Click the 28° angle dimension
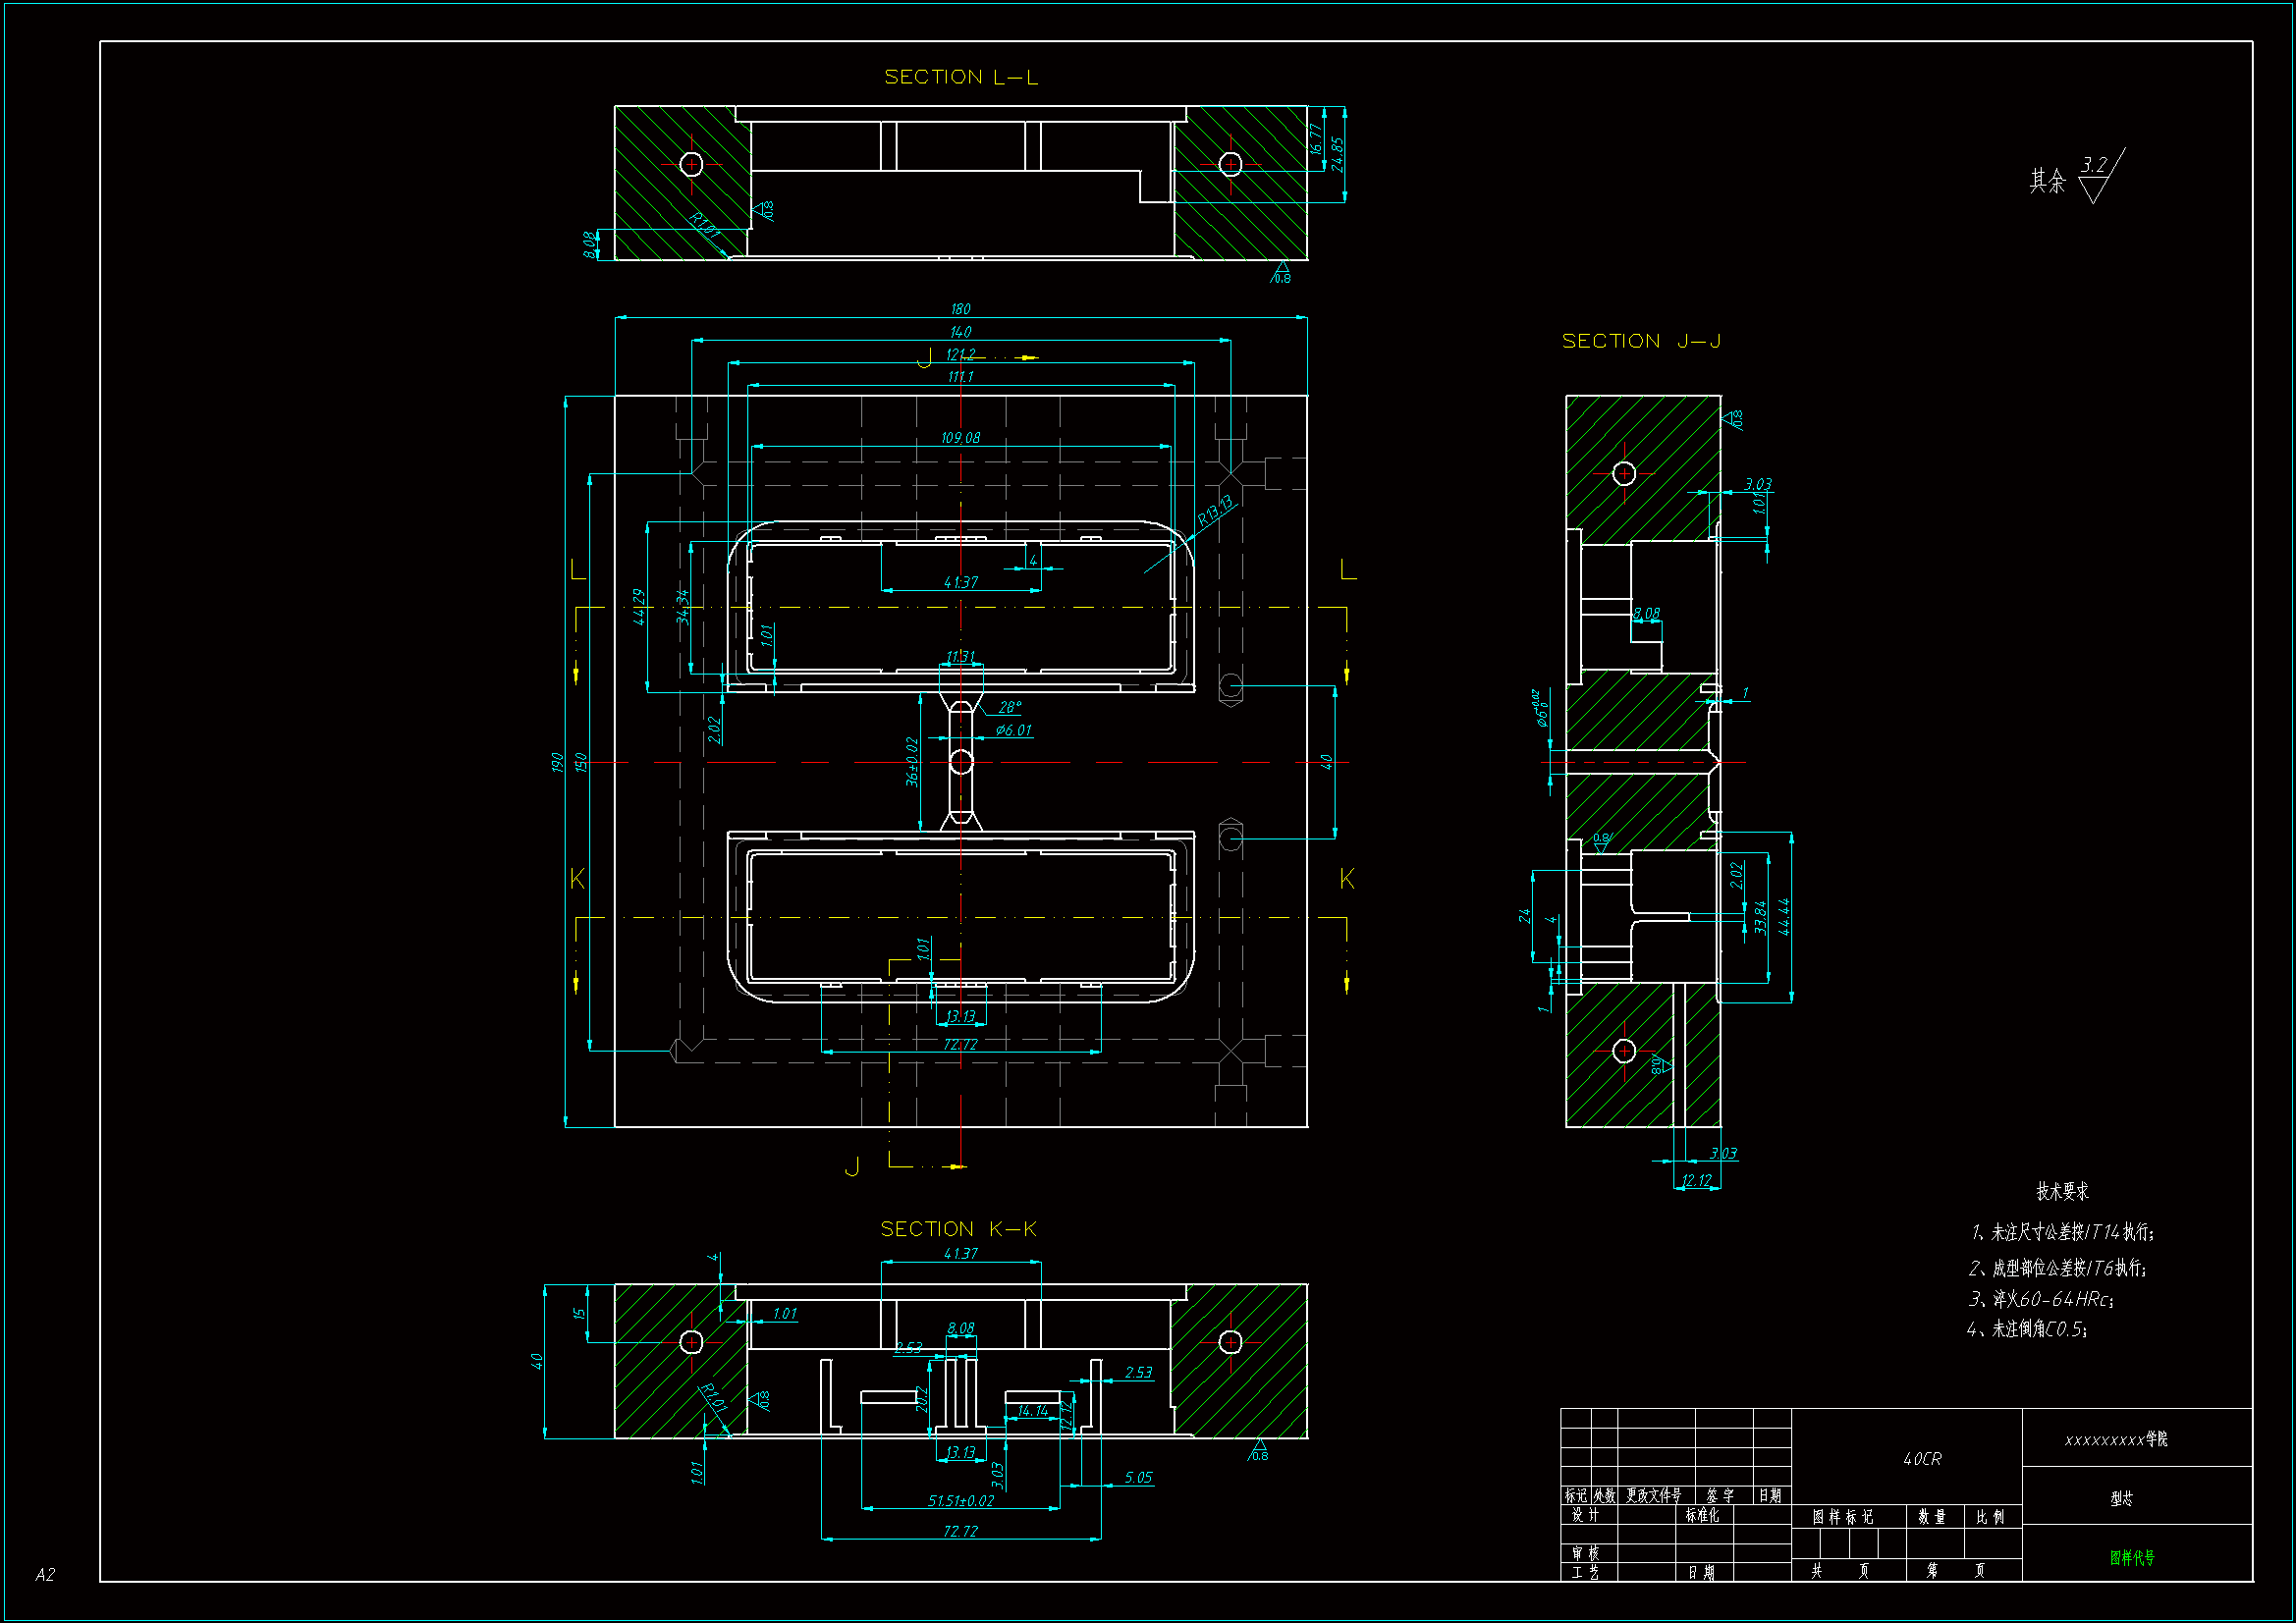2296x1623 pixels. (1010, 708)
